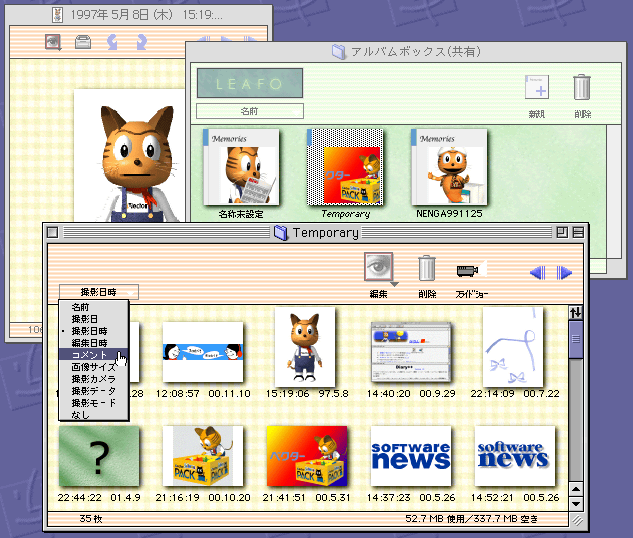Click the scroll down arrow in Temporary window
The image size is (633, 538).
[x=576, y=503]
